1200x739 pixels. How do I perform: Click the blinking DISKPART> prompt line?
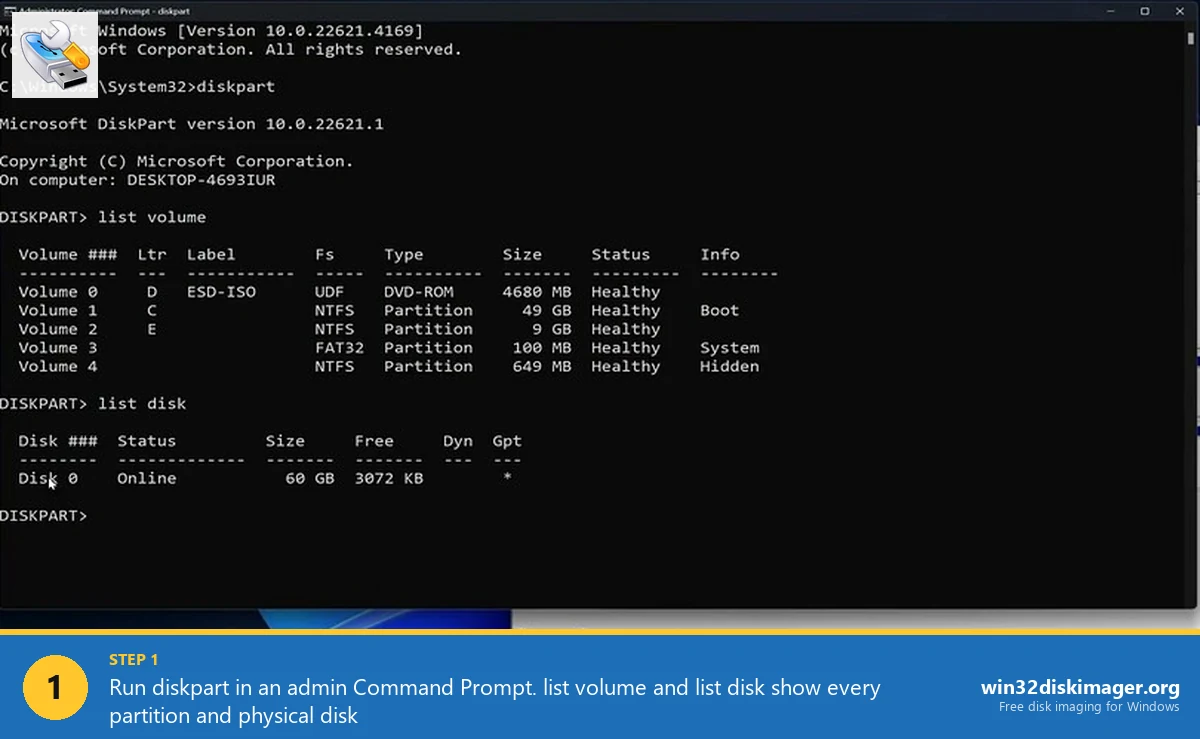click(45, 515)
